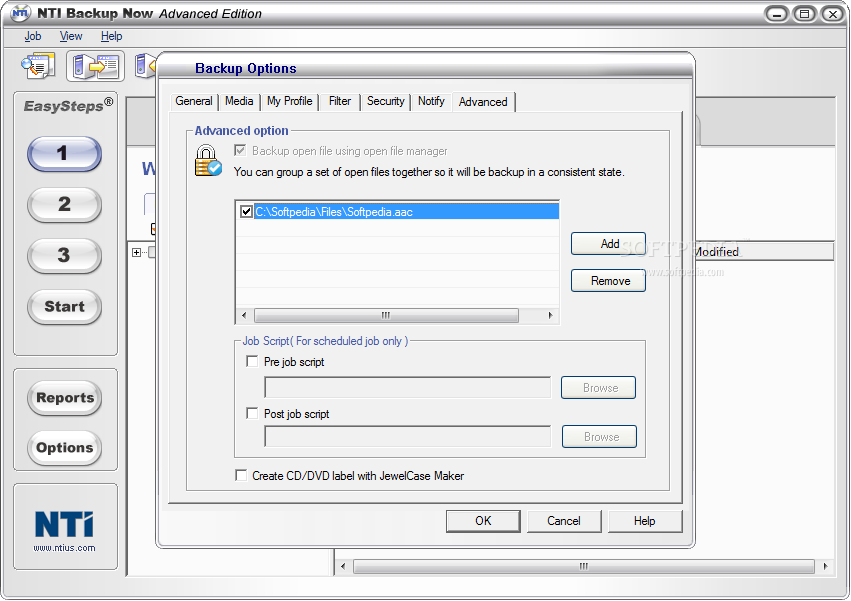
Task: Open the Help menu
Action: pos(111,36)
